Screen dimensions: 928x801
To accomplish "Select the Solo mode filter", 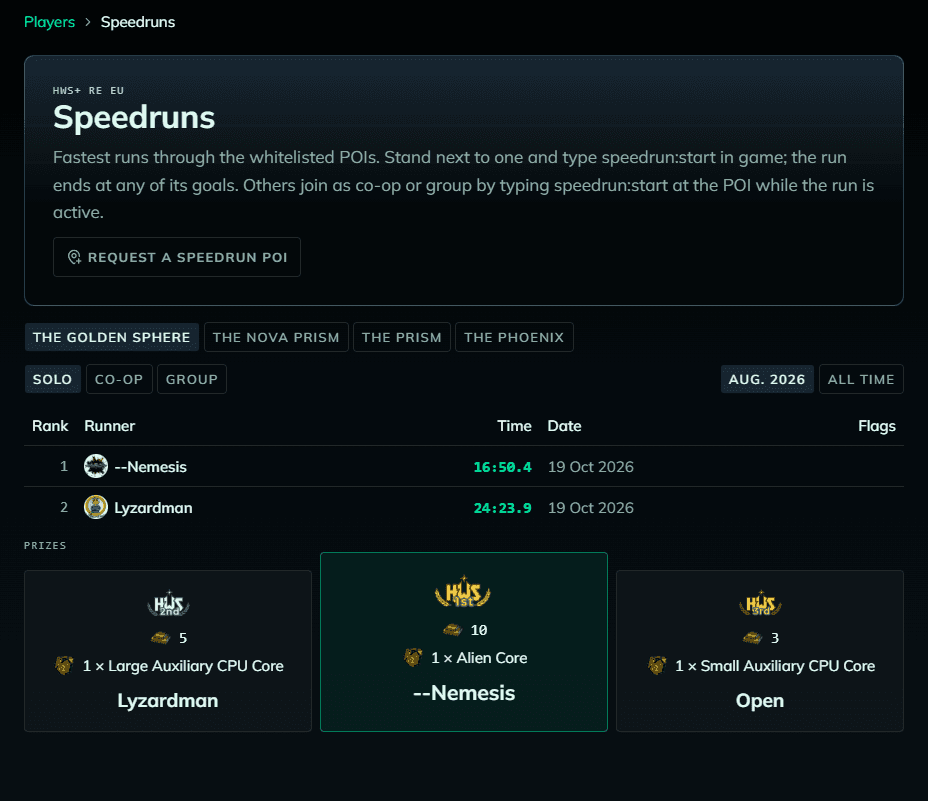I will coord(53,379).
